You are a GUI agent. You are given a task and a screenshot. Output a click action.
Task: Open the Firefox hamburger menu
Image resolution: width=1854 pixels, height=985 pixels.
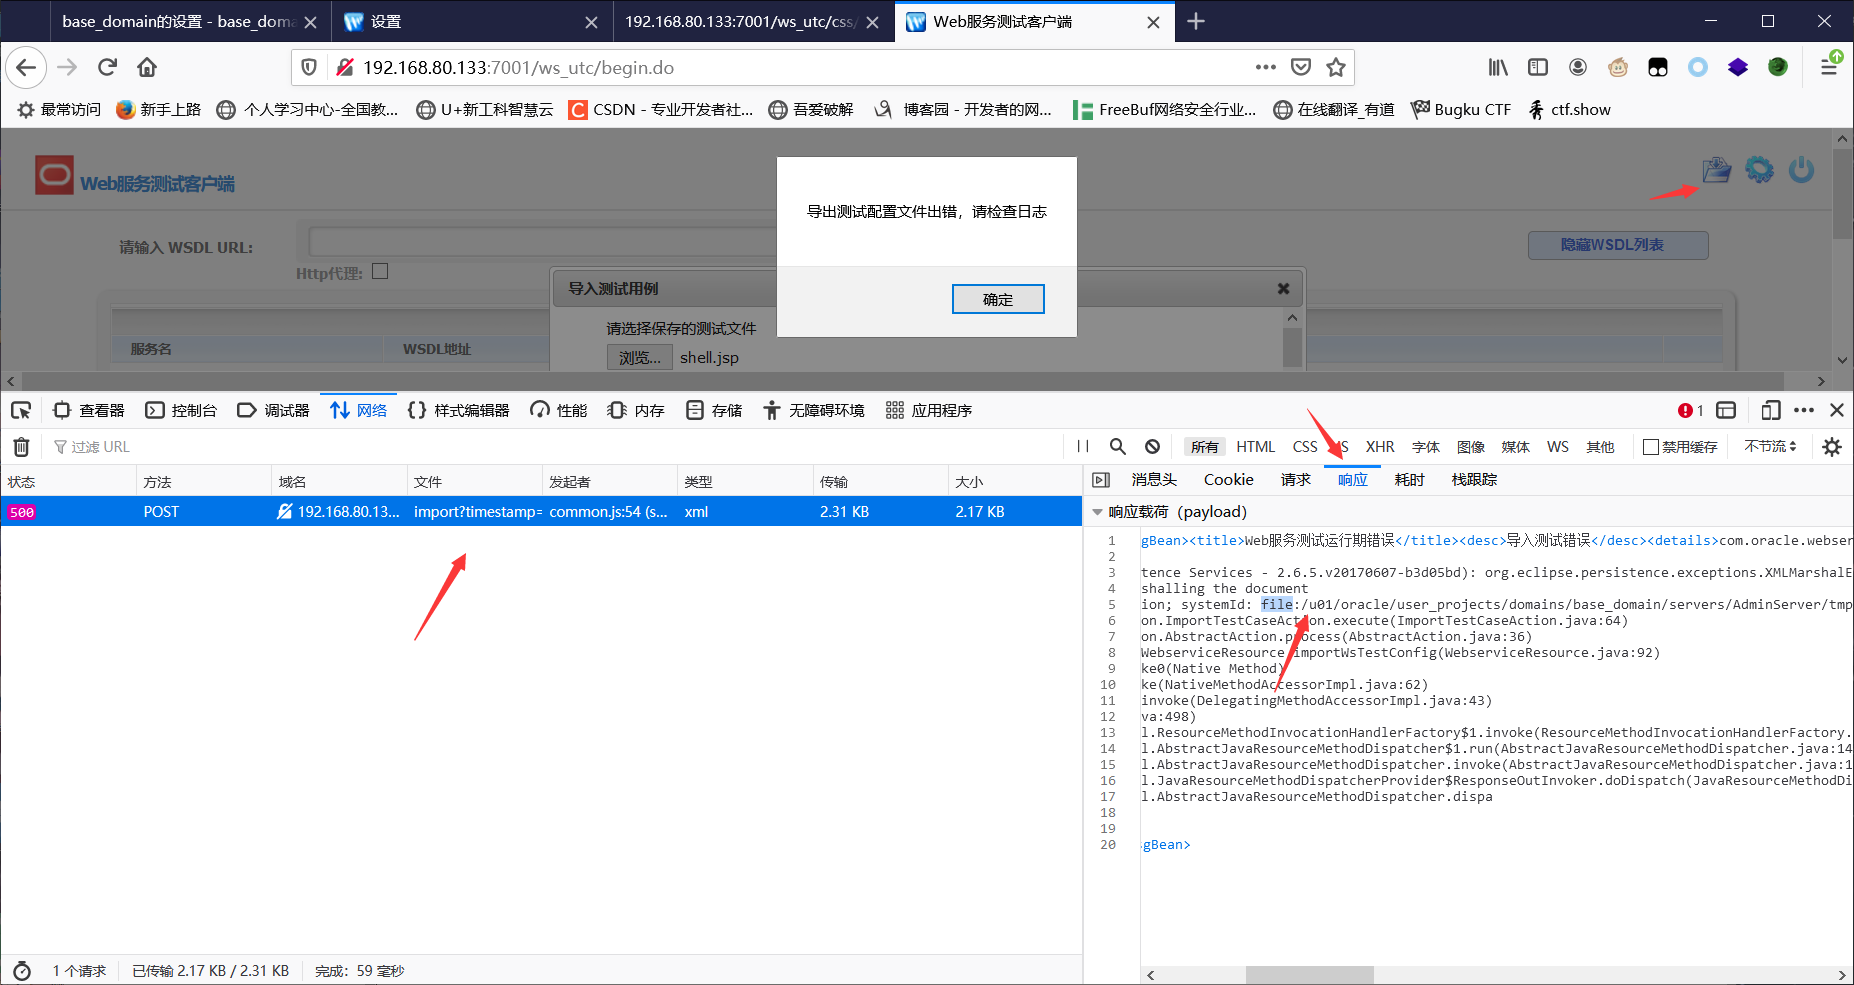pyautogui.click(x=1829, y=67)
